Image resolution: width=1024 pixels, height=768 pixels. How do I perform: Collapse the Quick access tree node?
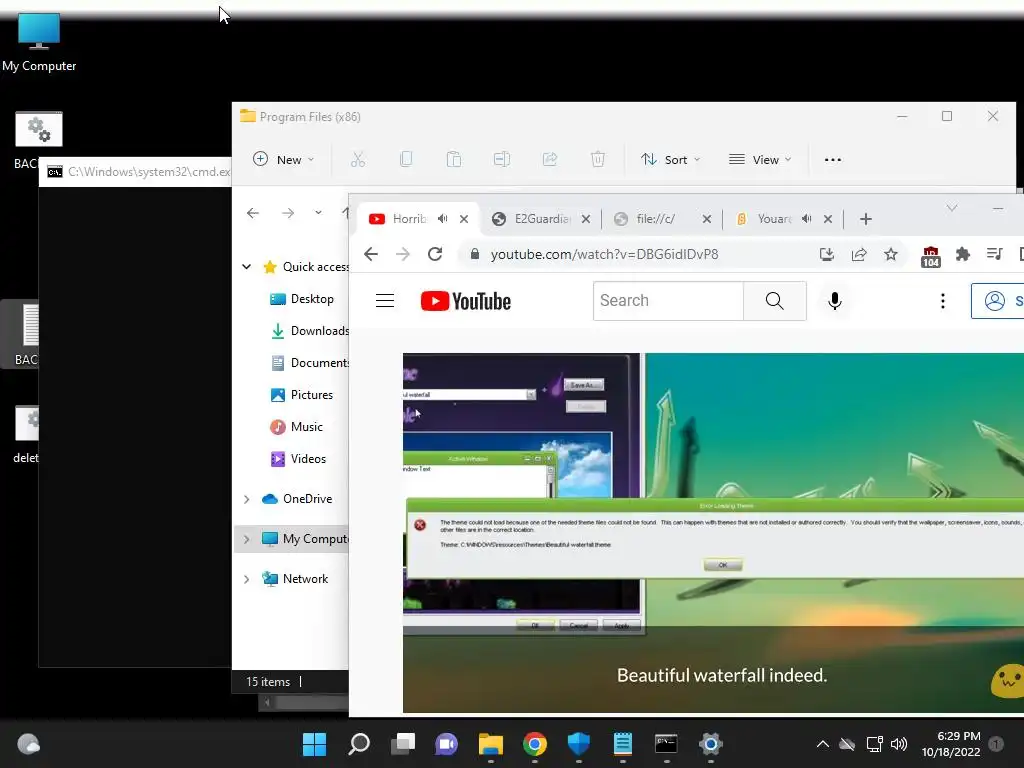point(246,266)
